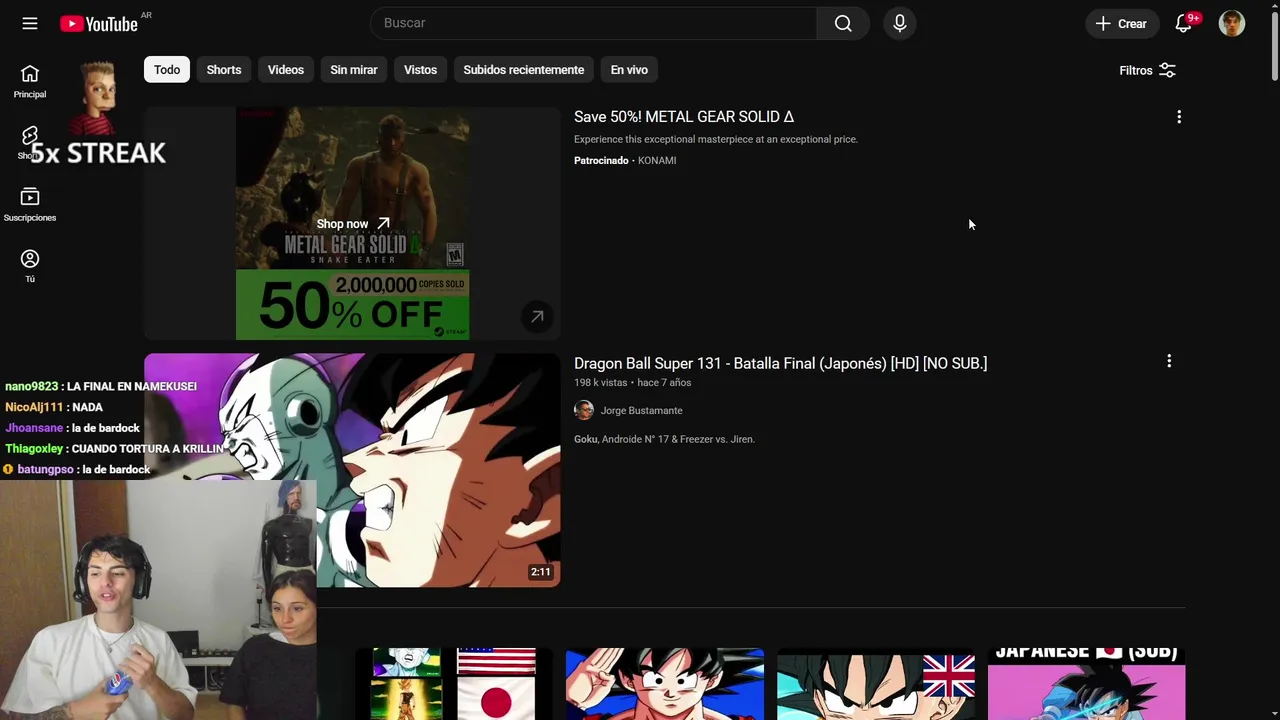The width and height of the screenshot is (1280, 720).
Task: Click Shop now on the ad
Action: point(353,224)
